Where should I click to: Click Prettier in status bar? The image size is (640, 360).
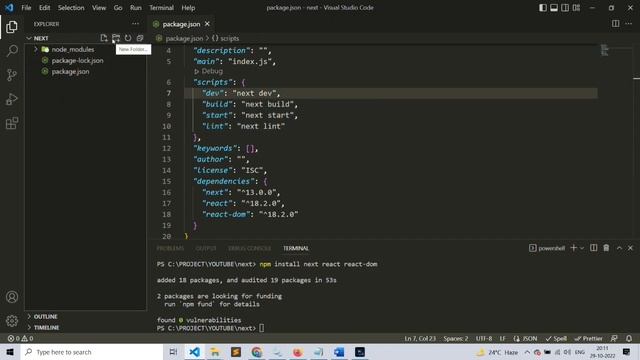(588, 338)
